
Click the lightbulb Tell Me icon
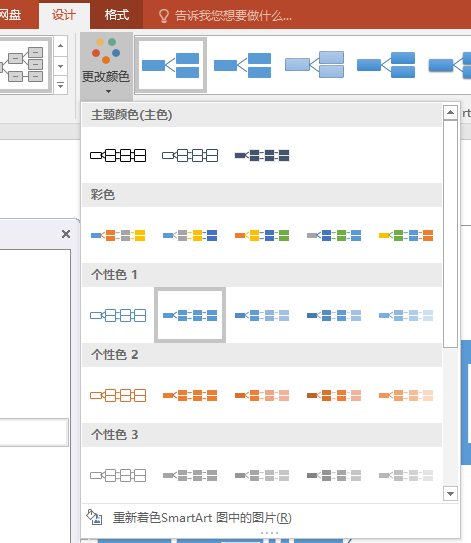(x=163, y=16)
